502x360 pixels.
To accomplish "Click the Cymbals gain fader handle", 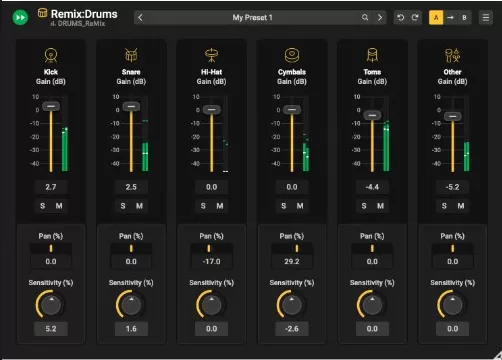I will click(292, 109).
